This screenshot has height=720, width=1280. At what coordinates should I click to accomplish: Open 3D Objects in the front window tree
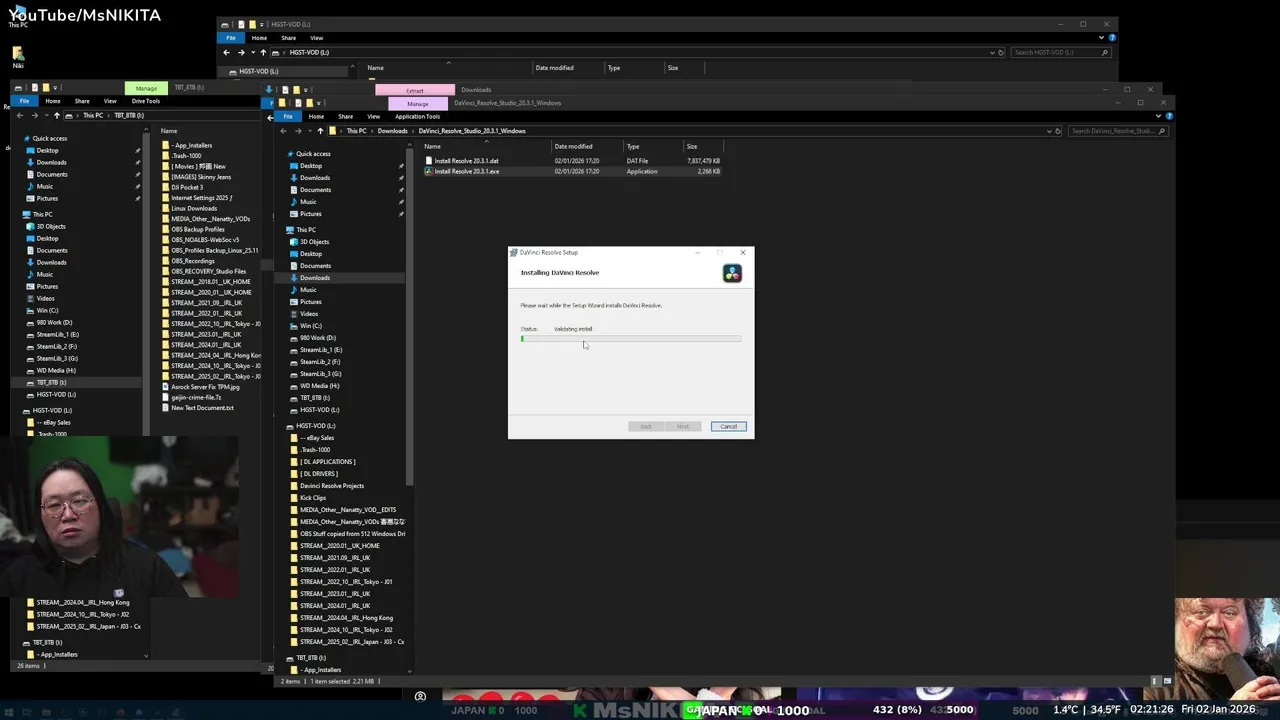pyautogui.click(x=314, y=242)
